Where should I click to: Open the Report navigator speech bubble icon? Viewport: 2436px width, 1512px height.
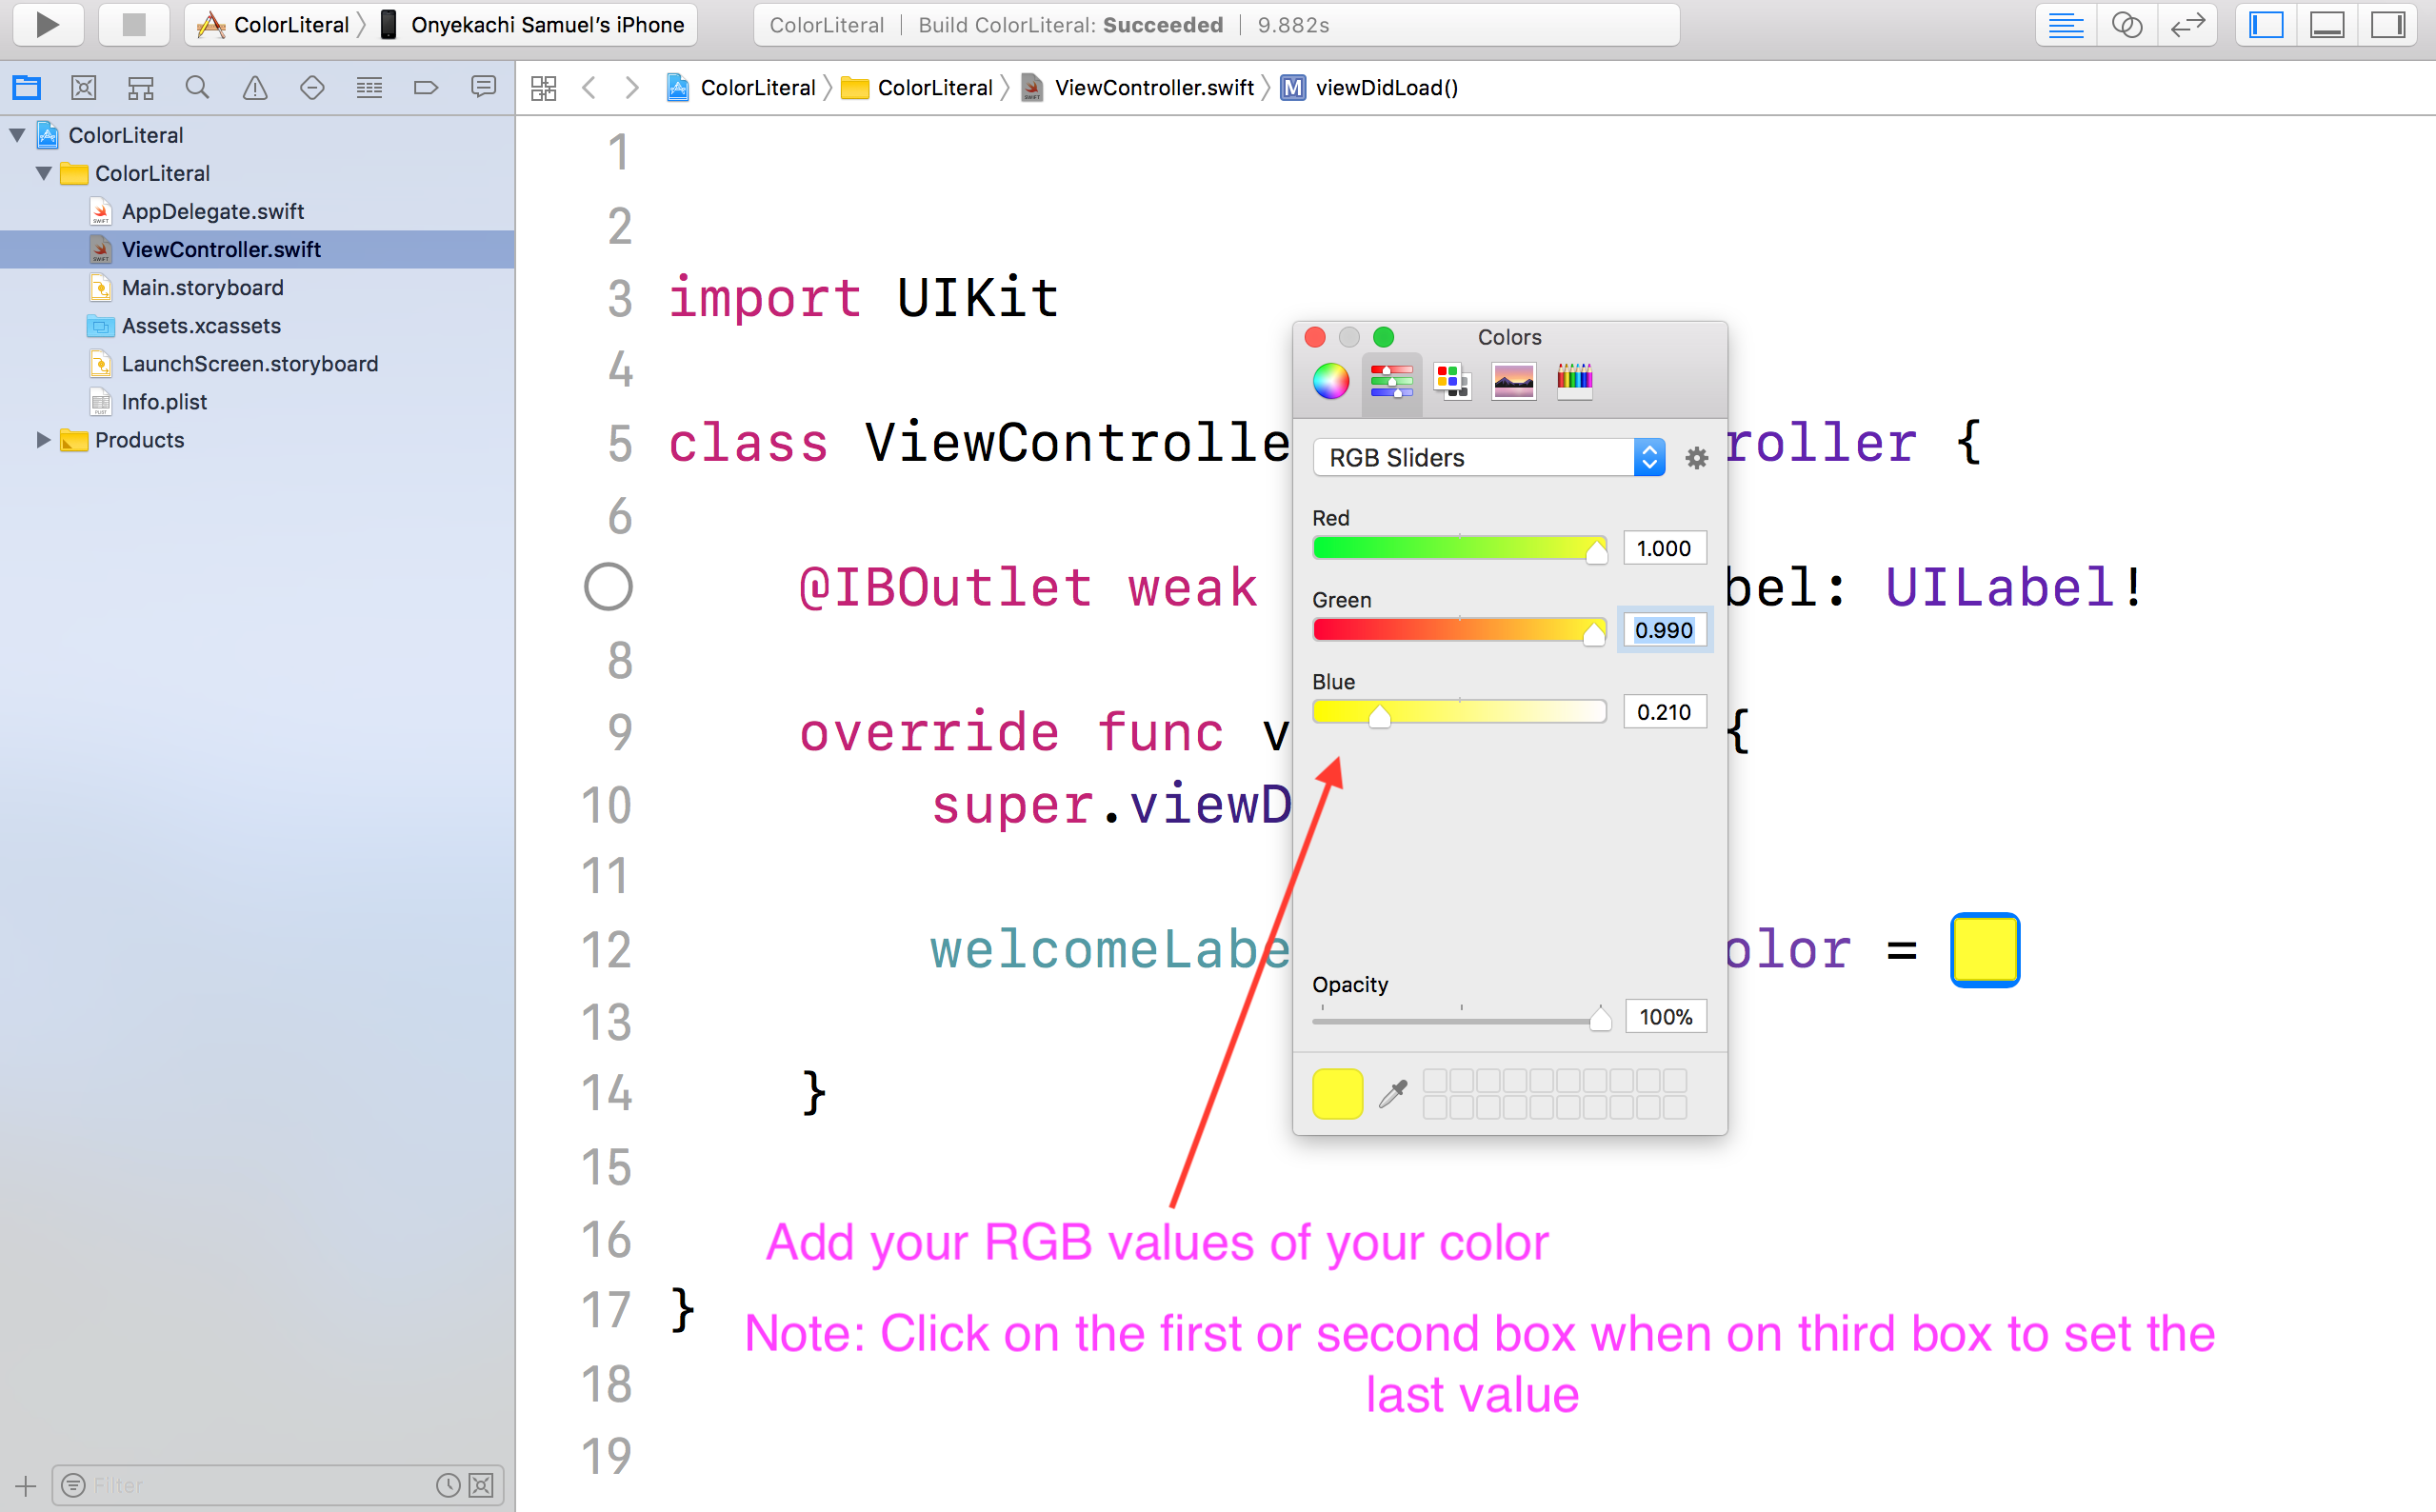483,87
